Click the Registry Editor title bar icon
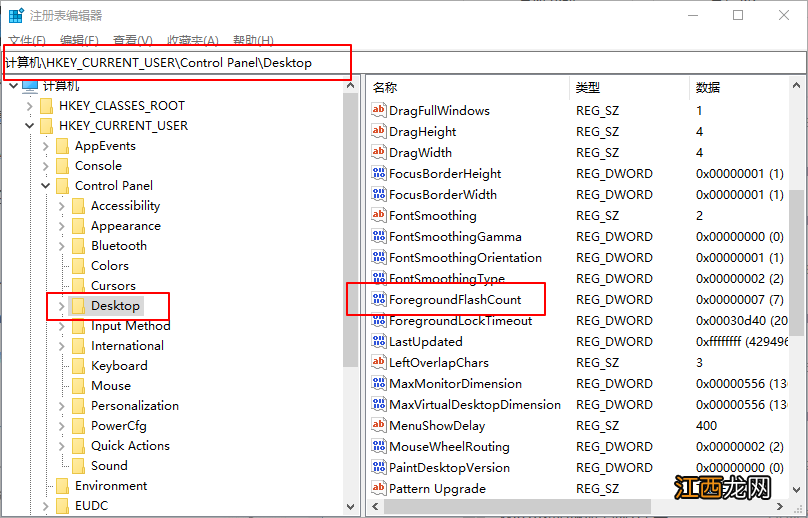The height and width of the screenshot is (518, 808). tap(16, 15)
